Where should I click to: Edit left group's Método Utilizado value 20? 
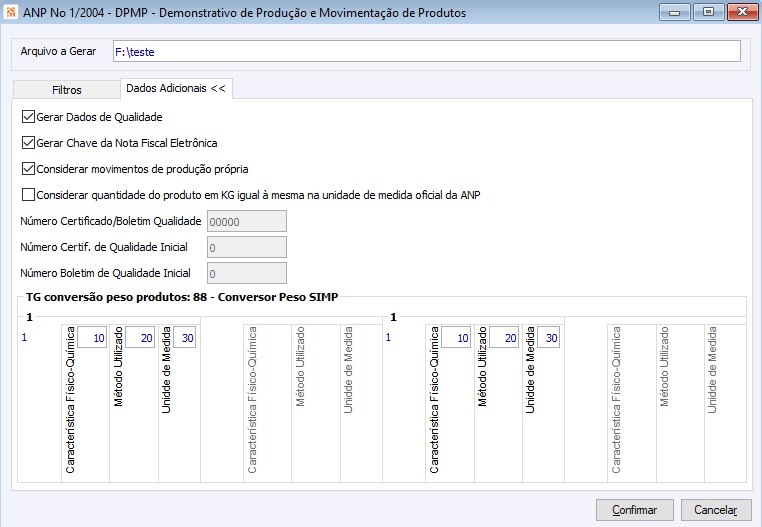click(140, 337)
